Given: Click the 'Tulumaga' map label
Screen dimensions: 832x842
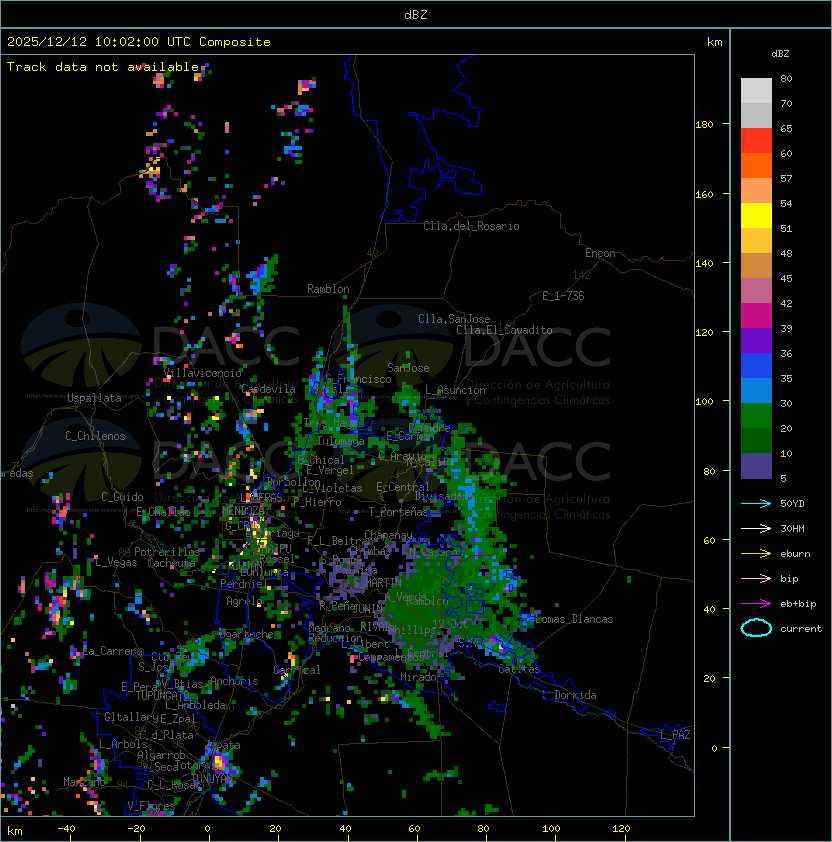Looking at the screenshot, I should coord(341,441).
